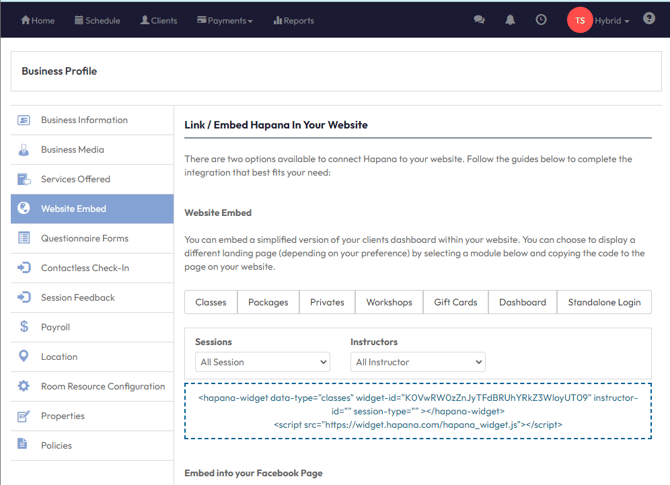Expand the Hybrid account dropdown
This screenshot has width=670, height=485.
coord(612,20)
